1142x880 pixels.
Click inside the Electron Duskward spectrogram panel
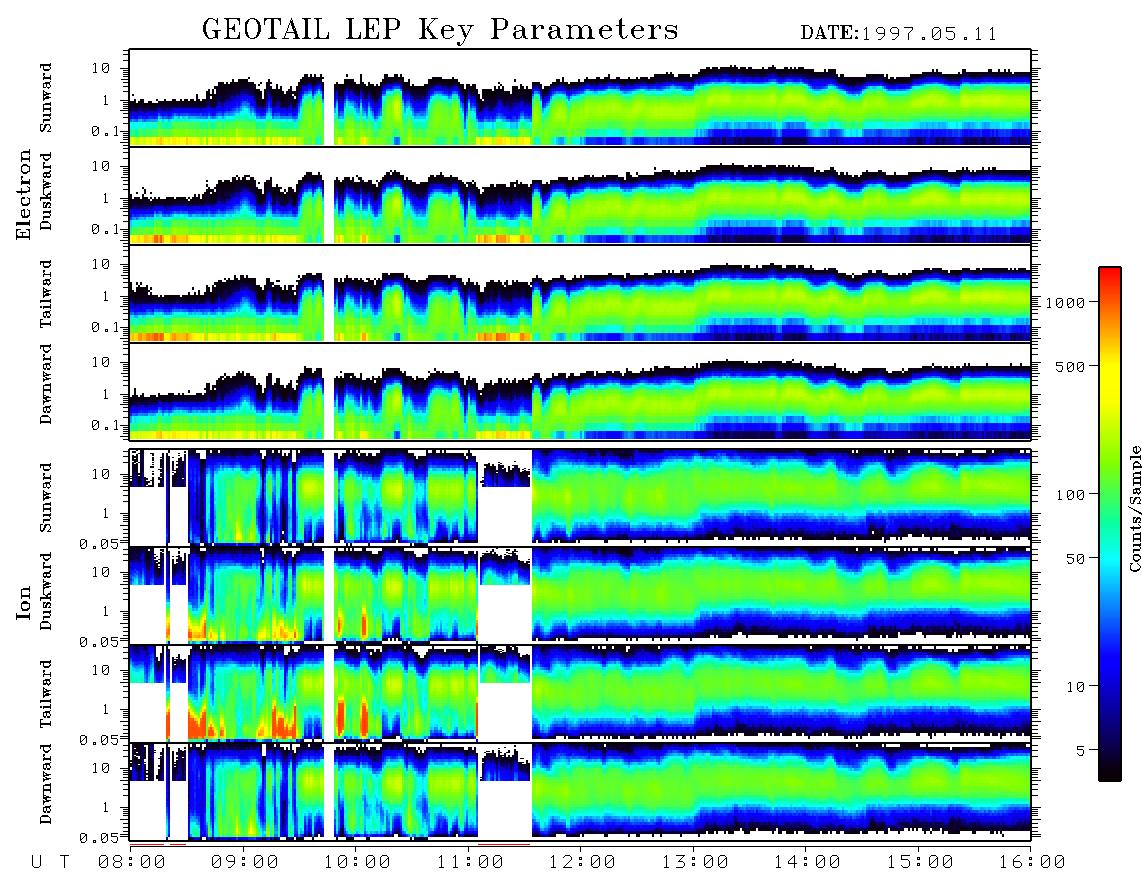(x=580, y=195)
